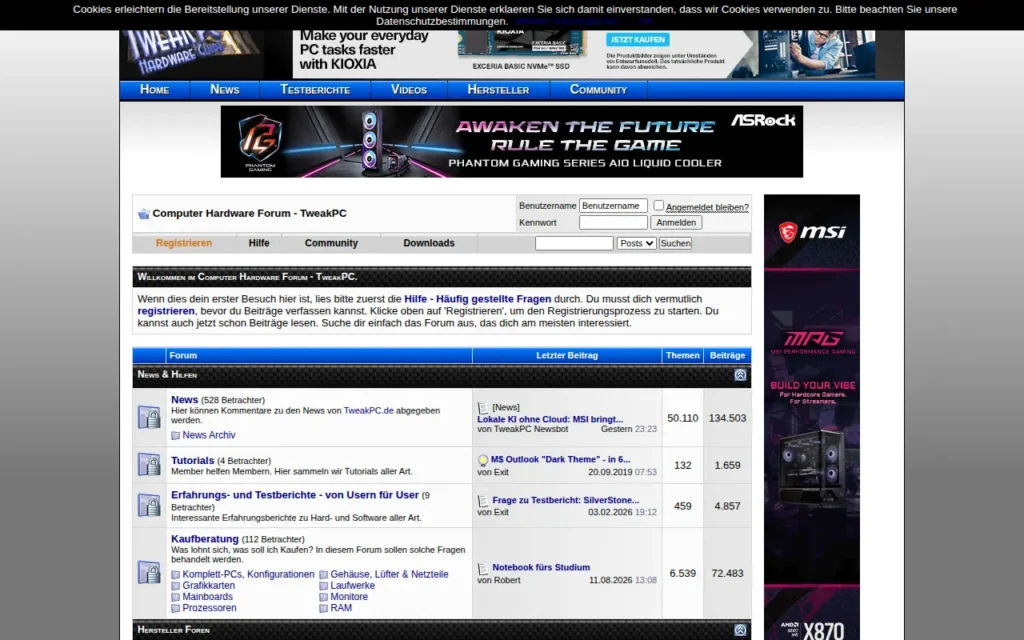Open Lokale KI ohne Cloud post link
This screenshot has width=1024, height=640.
point(550,419)
